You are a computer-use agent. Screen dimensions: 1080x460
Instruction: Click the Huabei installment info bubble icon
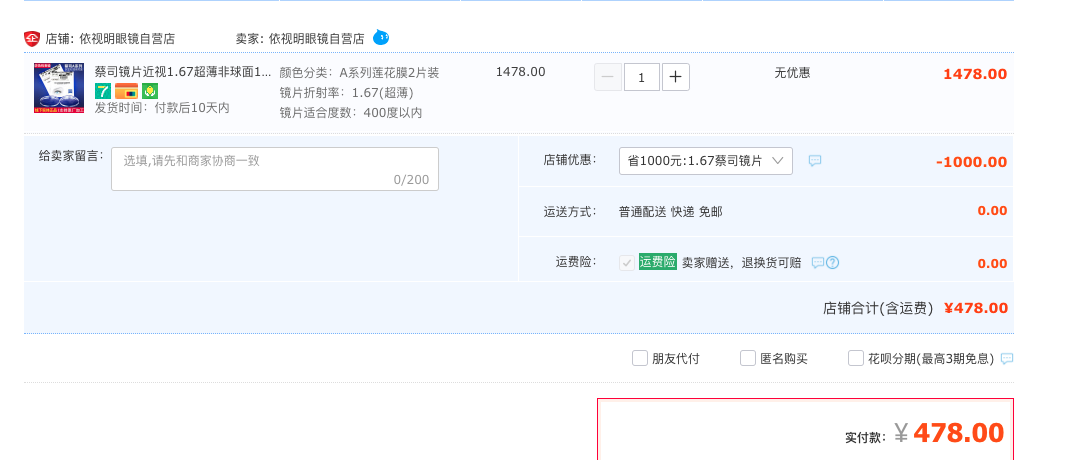1006,359
